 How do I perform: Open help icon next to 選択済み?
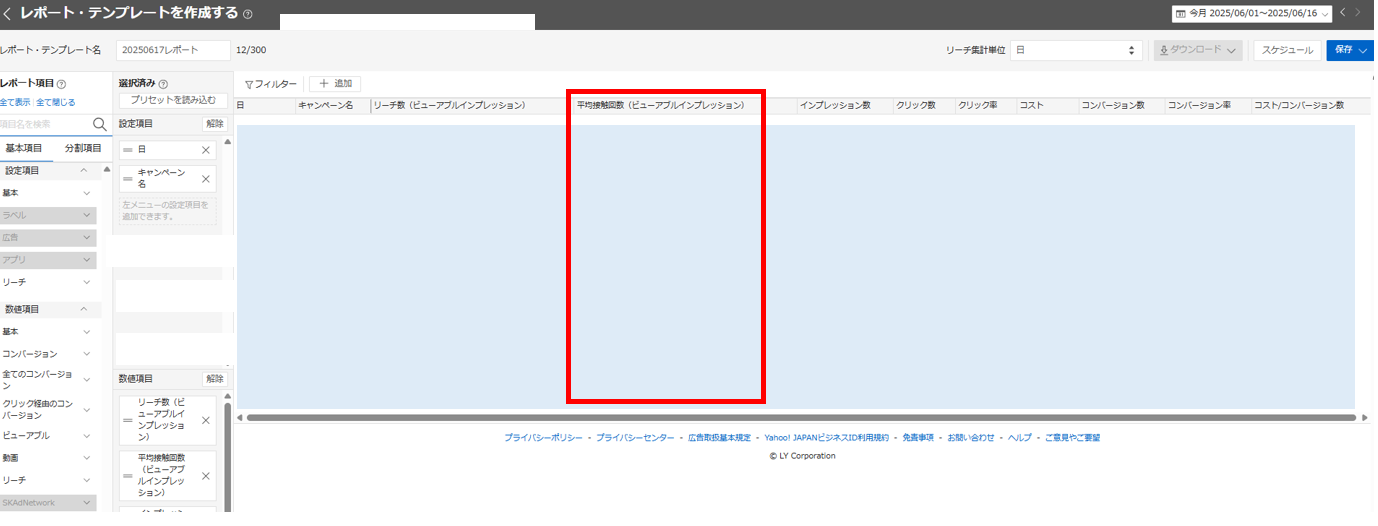(x=163, y=85)
